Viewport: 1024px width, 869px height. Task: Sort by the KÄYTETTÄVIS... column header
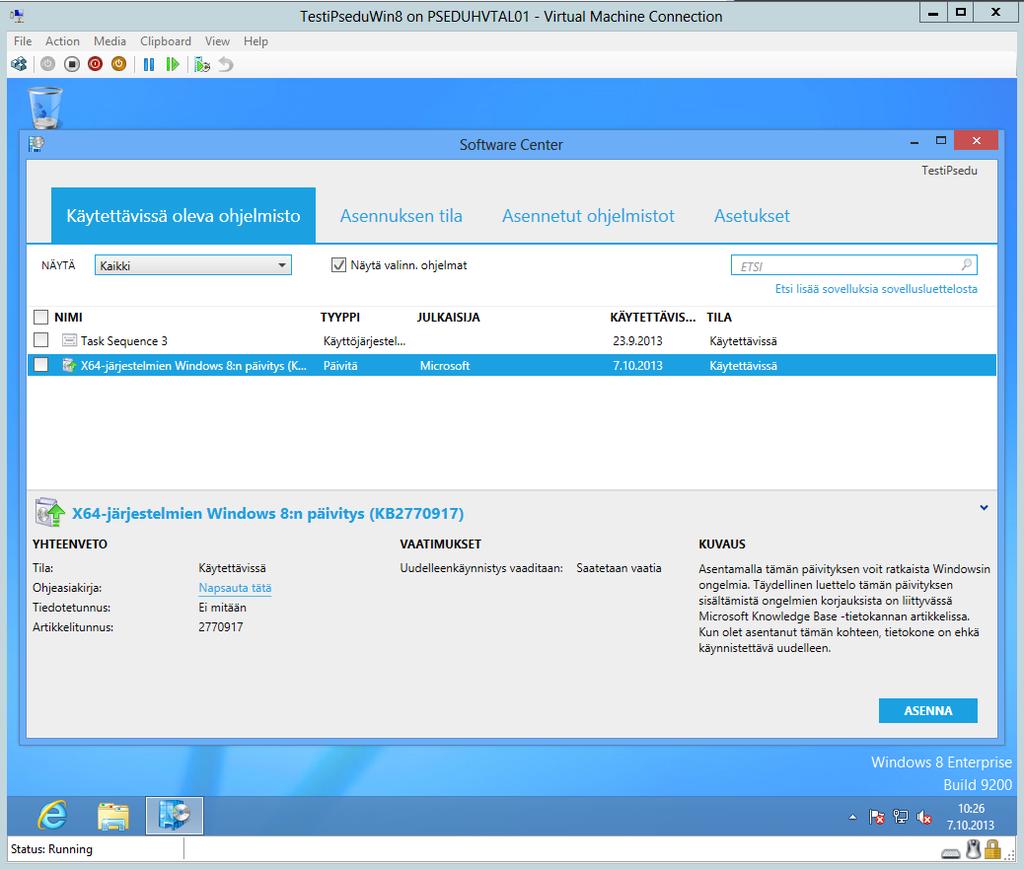point(653,317)
